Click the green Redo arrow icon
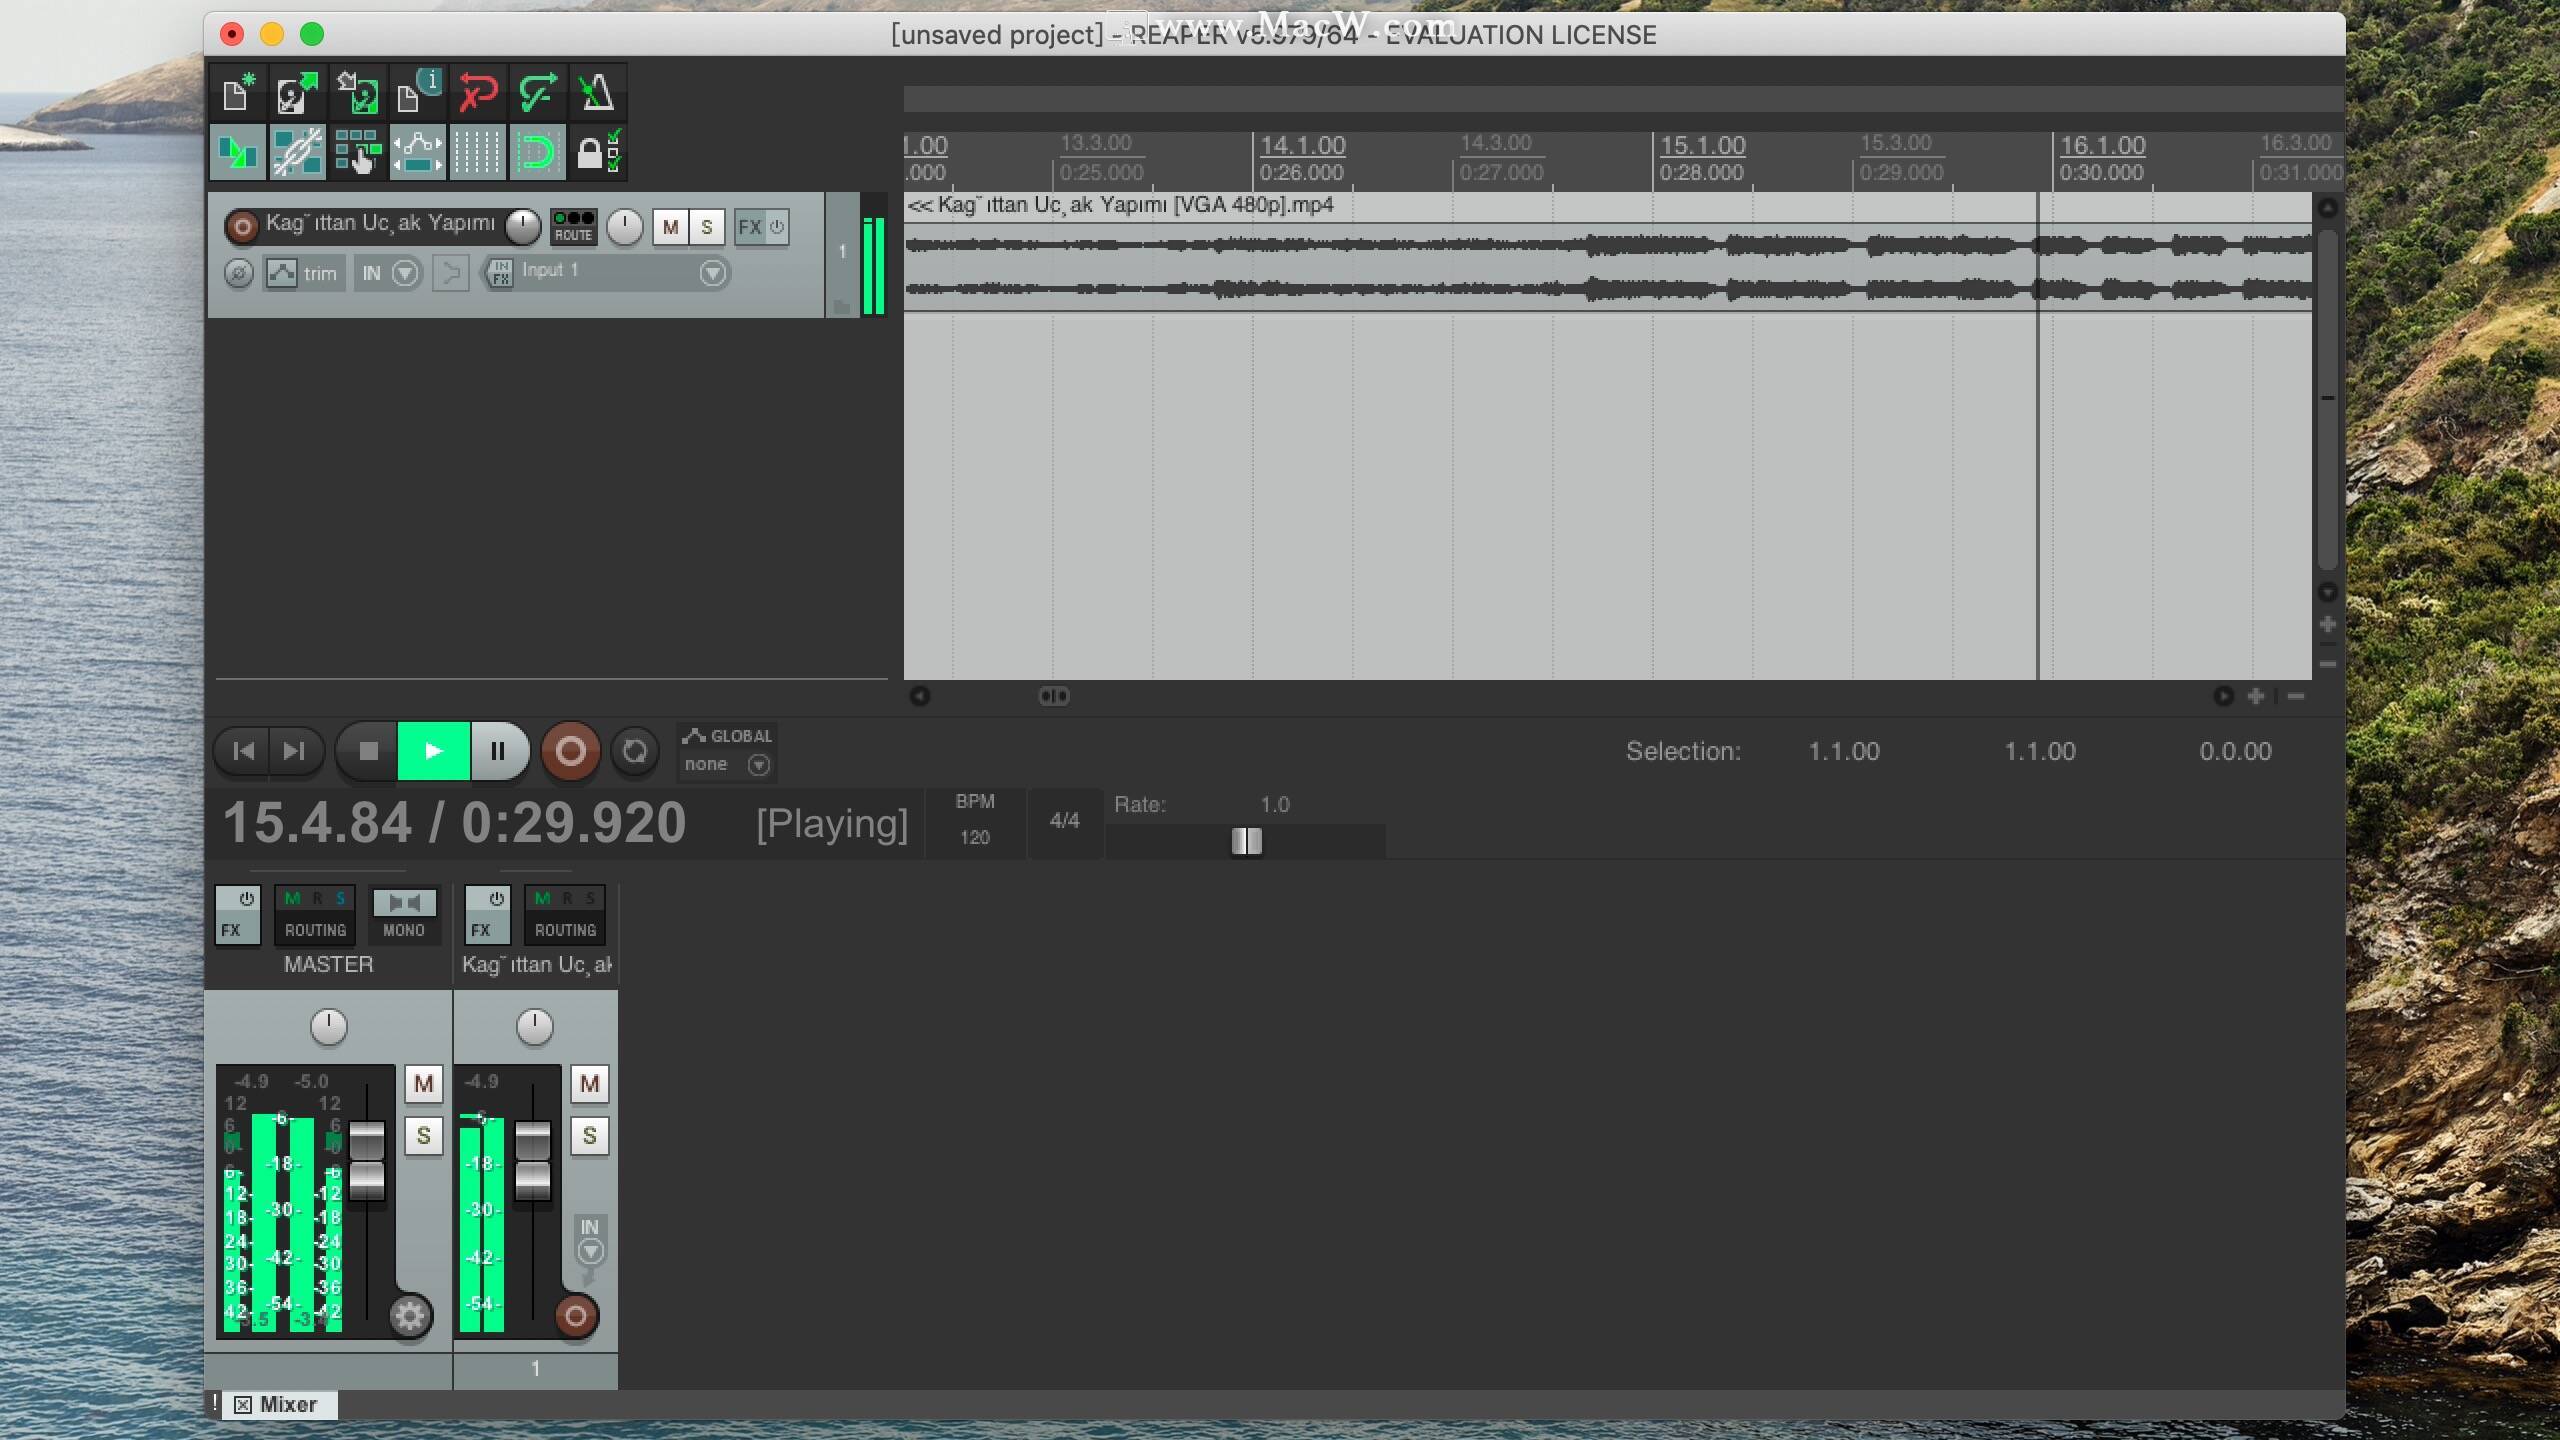2560x1440 pixels. click(537, 94)
